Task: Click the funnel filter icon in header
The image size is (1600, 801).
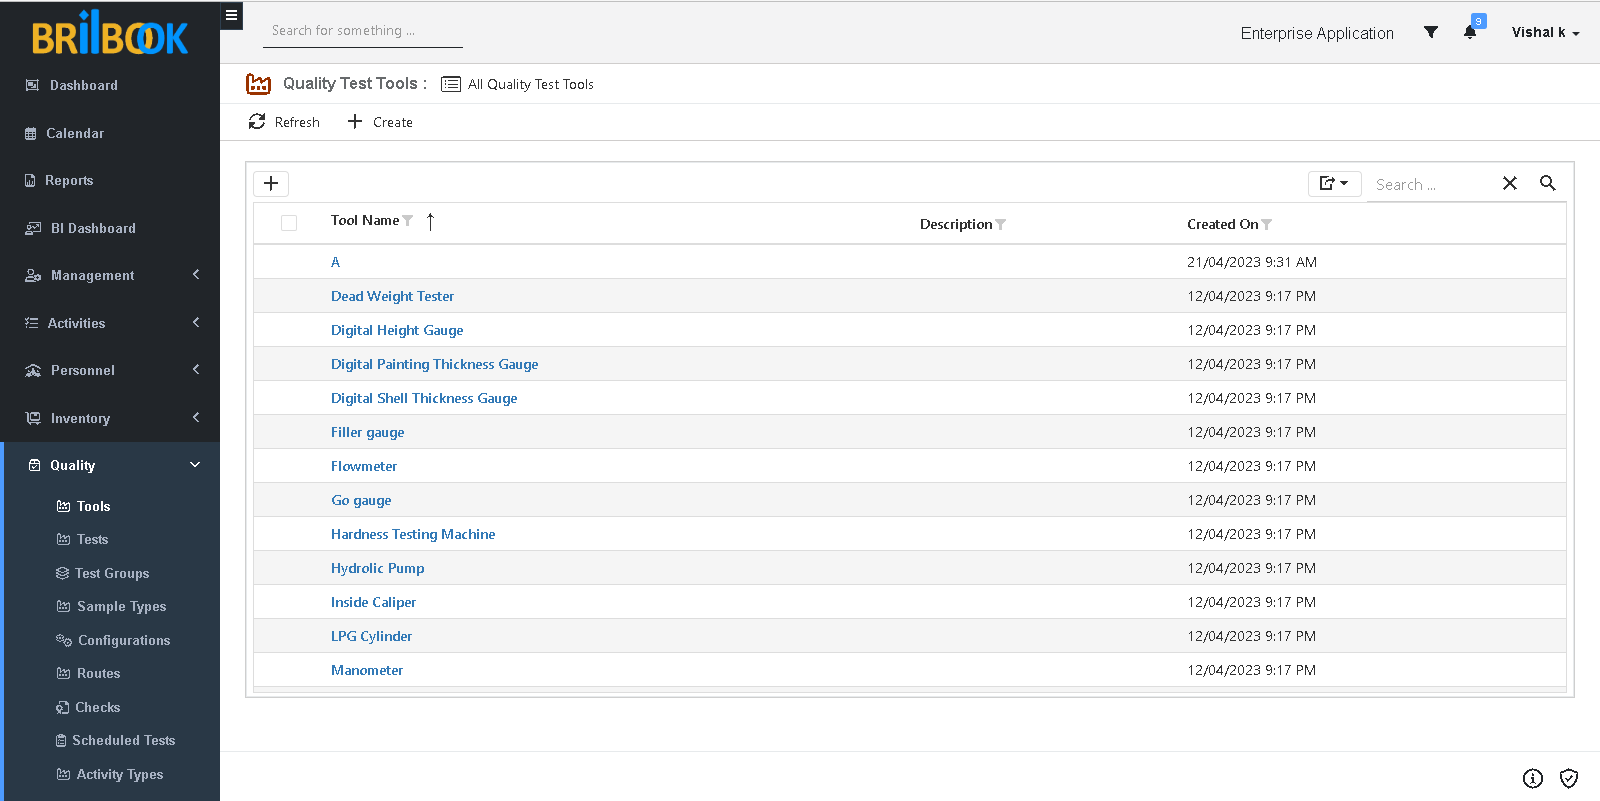Action: [1431, 32]
